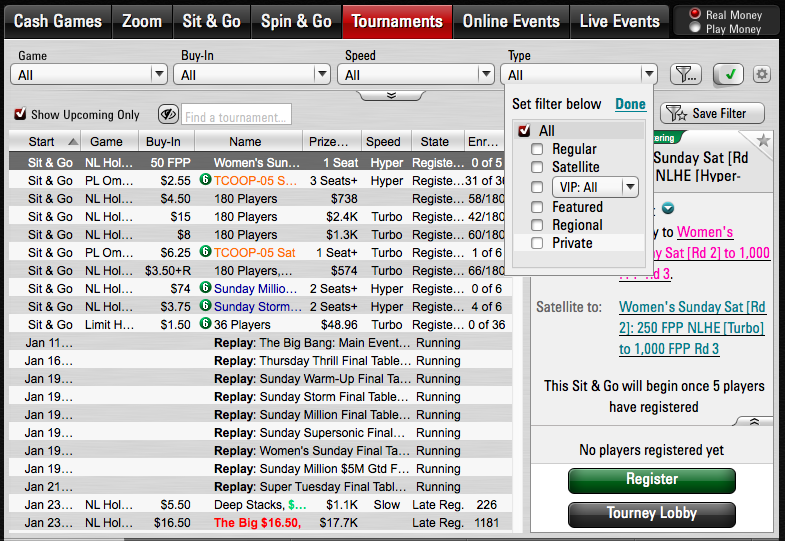Select the Play Money radio button
Image resolution: width=785 pixels, height=541 pixels.
coord(695,28)
